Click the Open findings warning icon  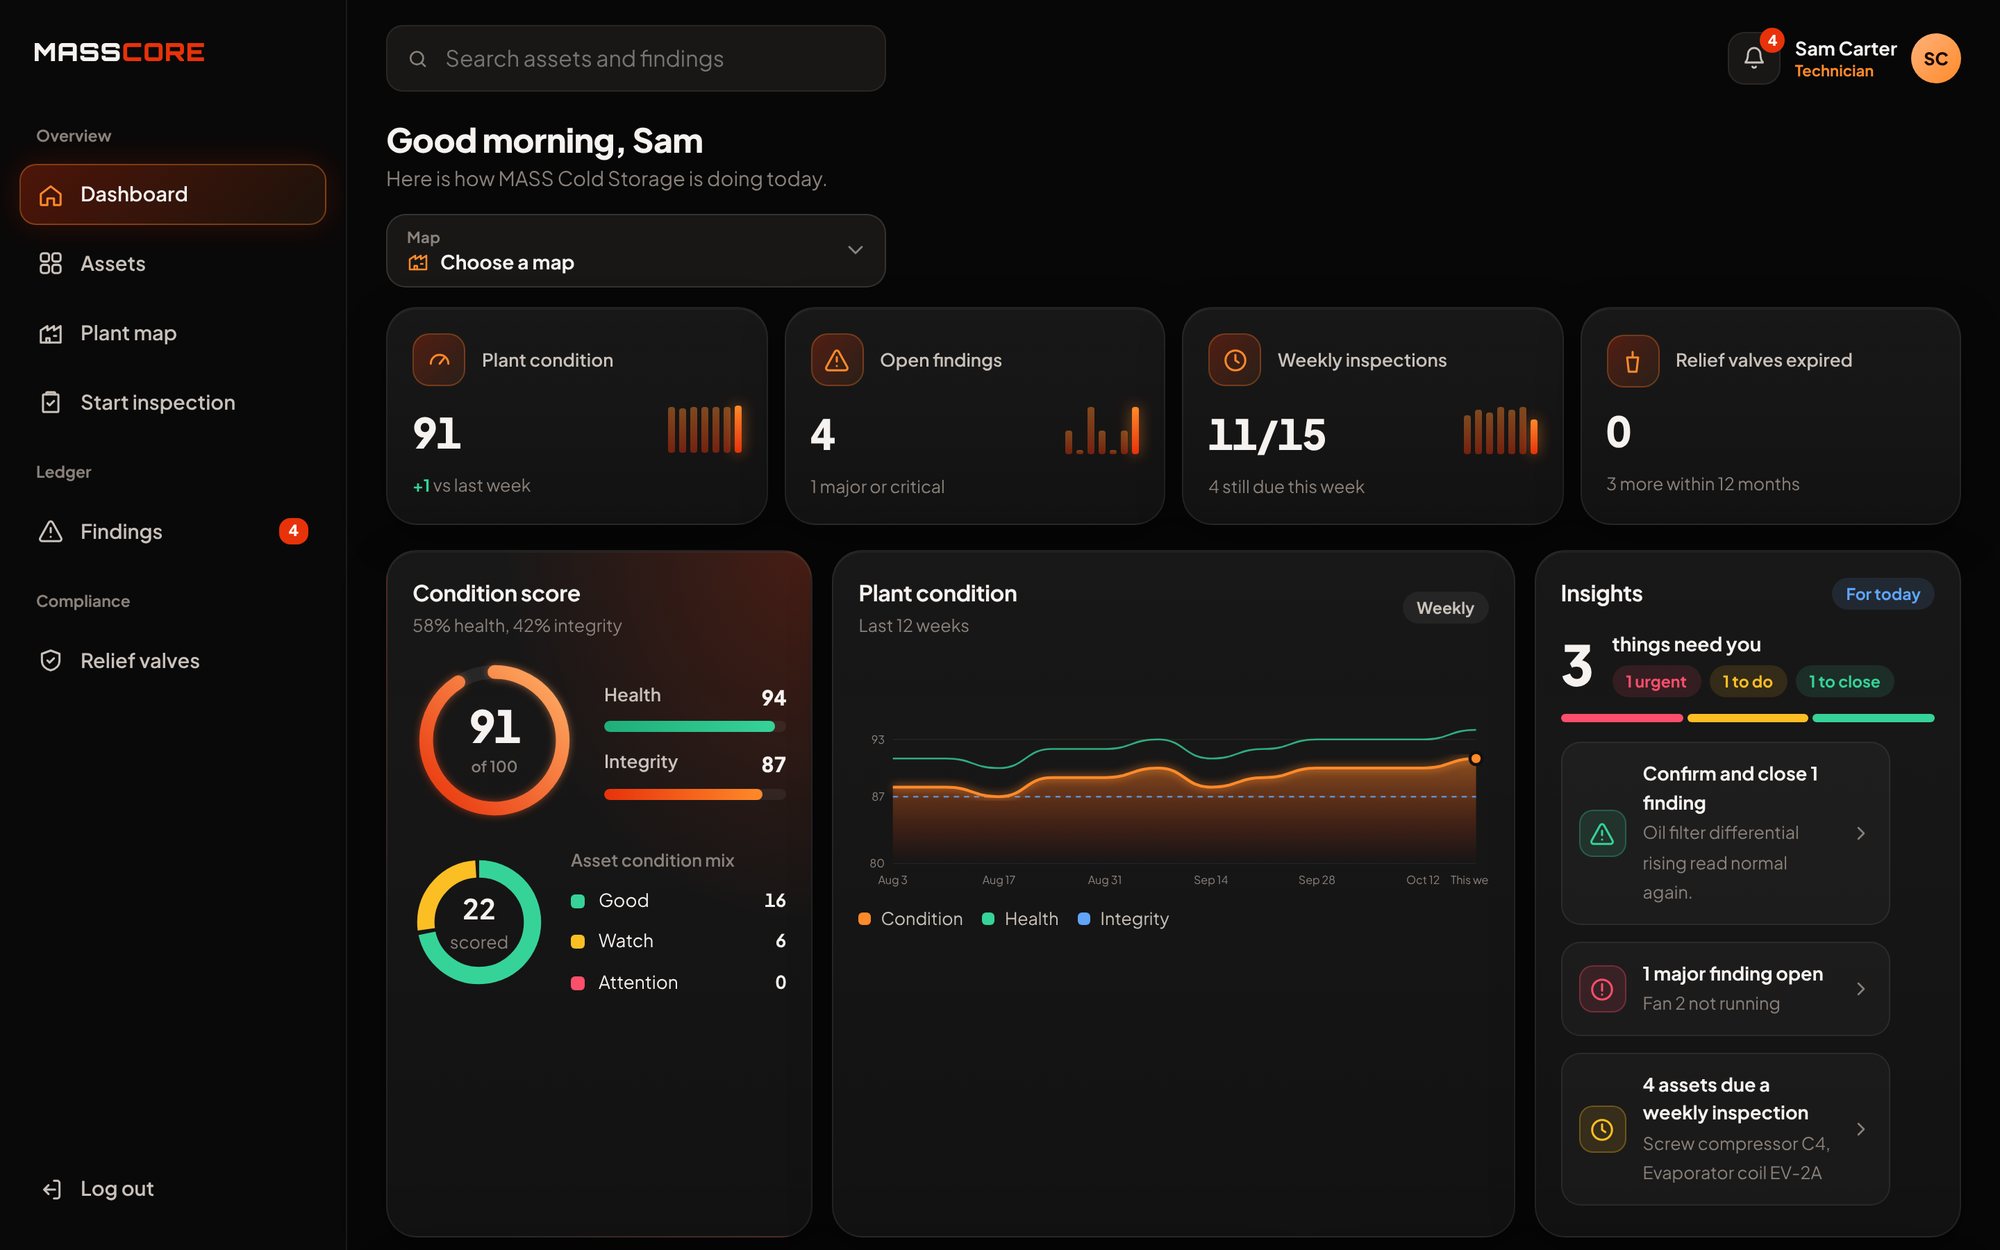coord(837,360)
